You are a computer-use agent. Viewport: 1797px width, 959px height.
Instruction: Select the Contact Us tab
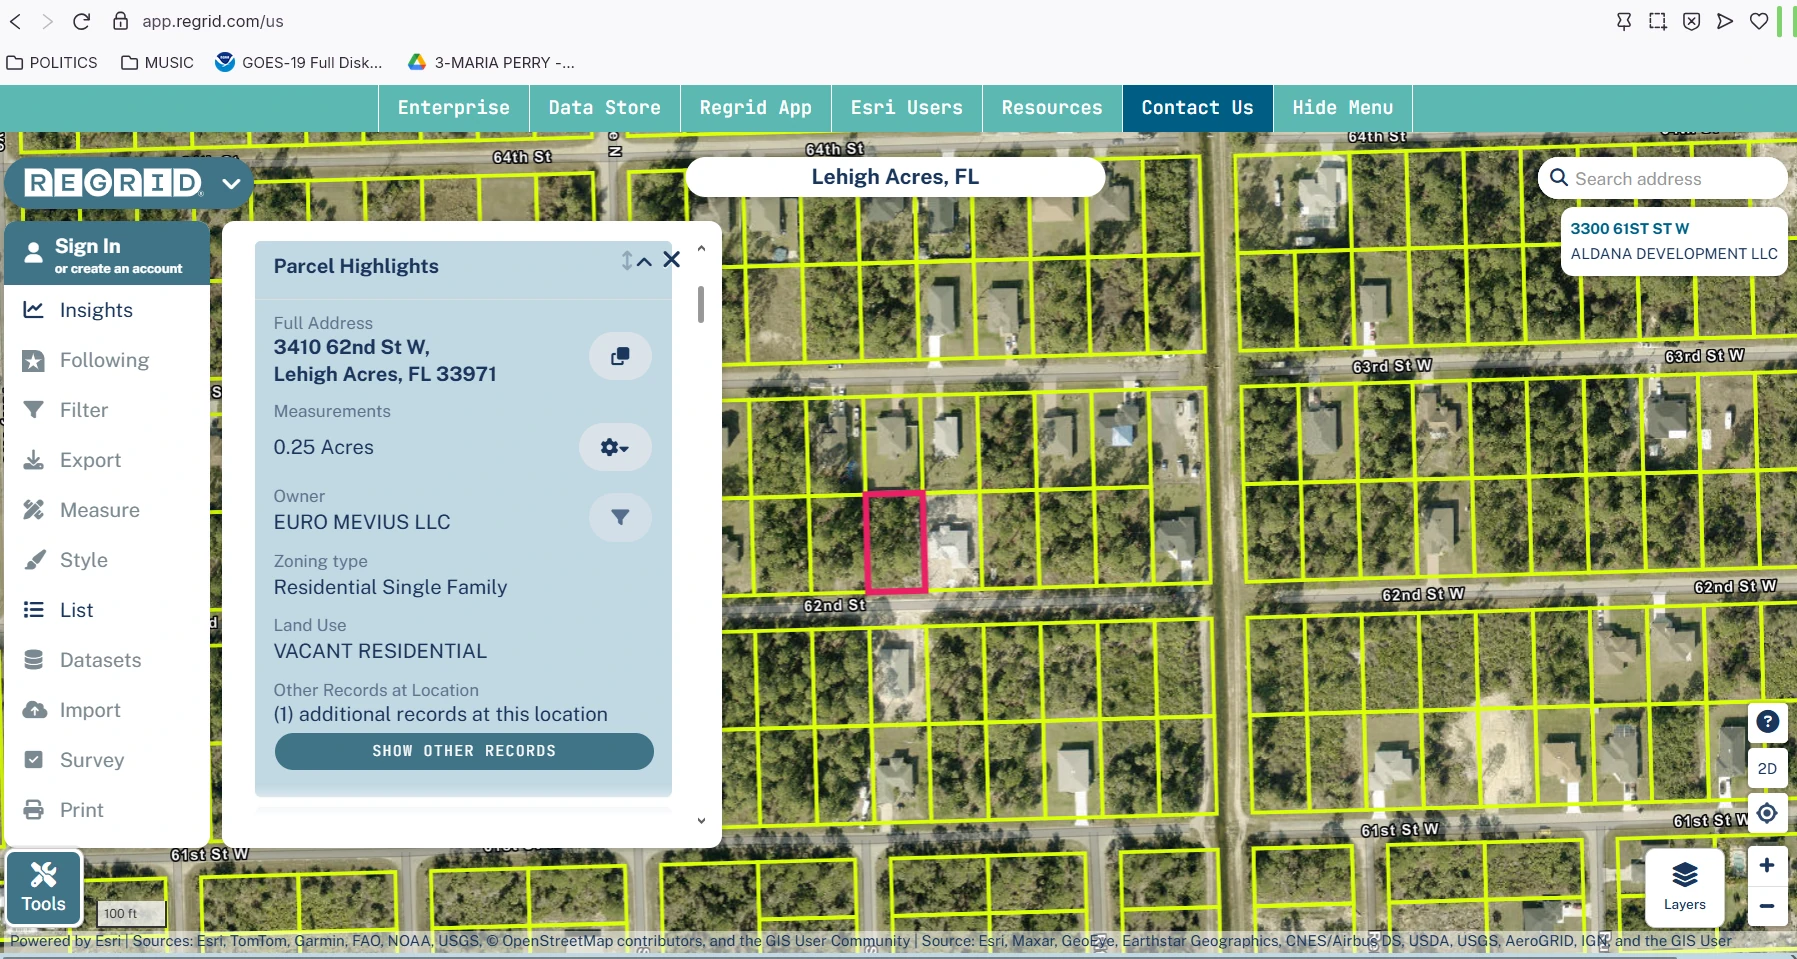click(x=1196, y=107)
